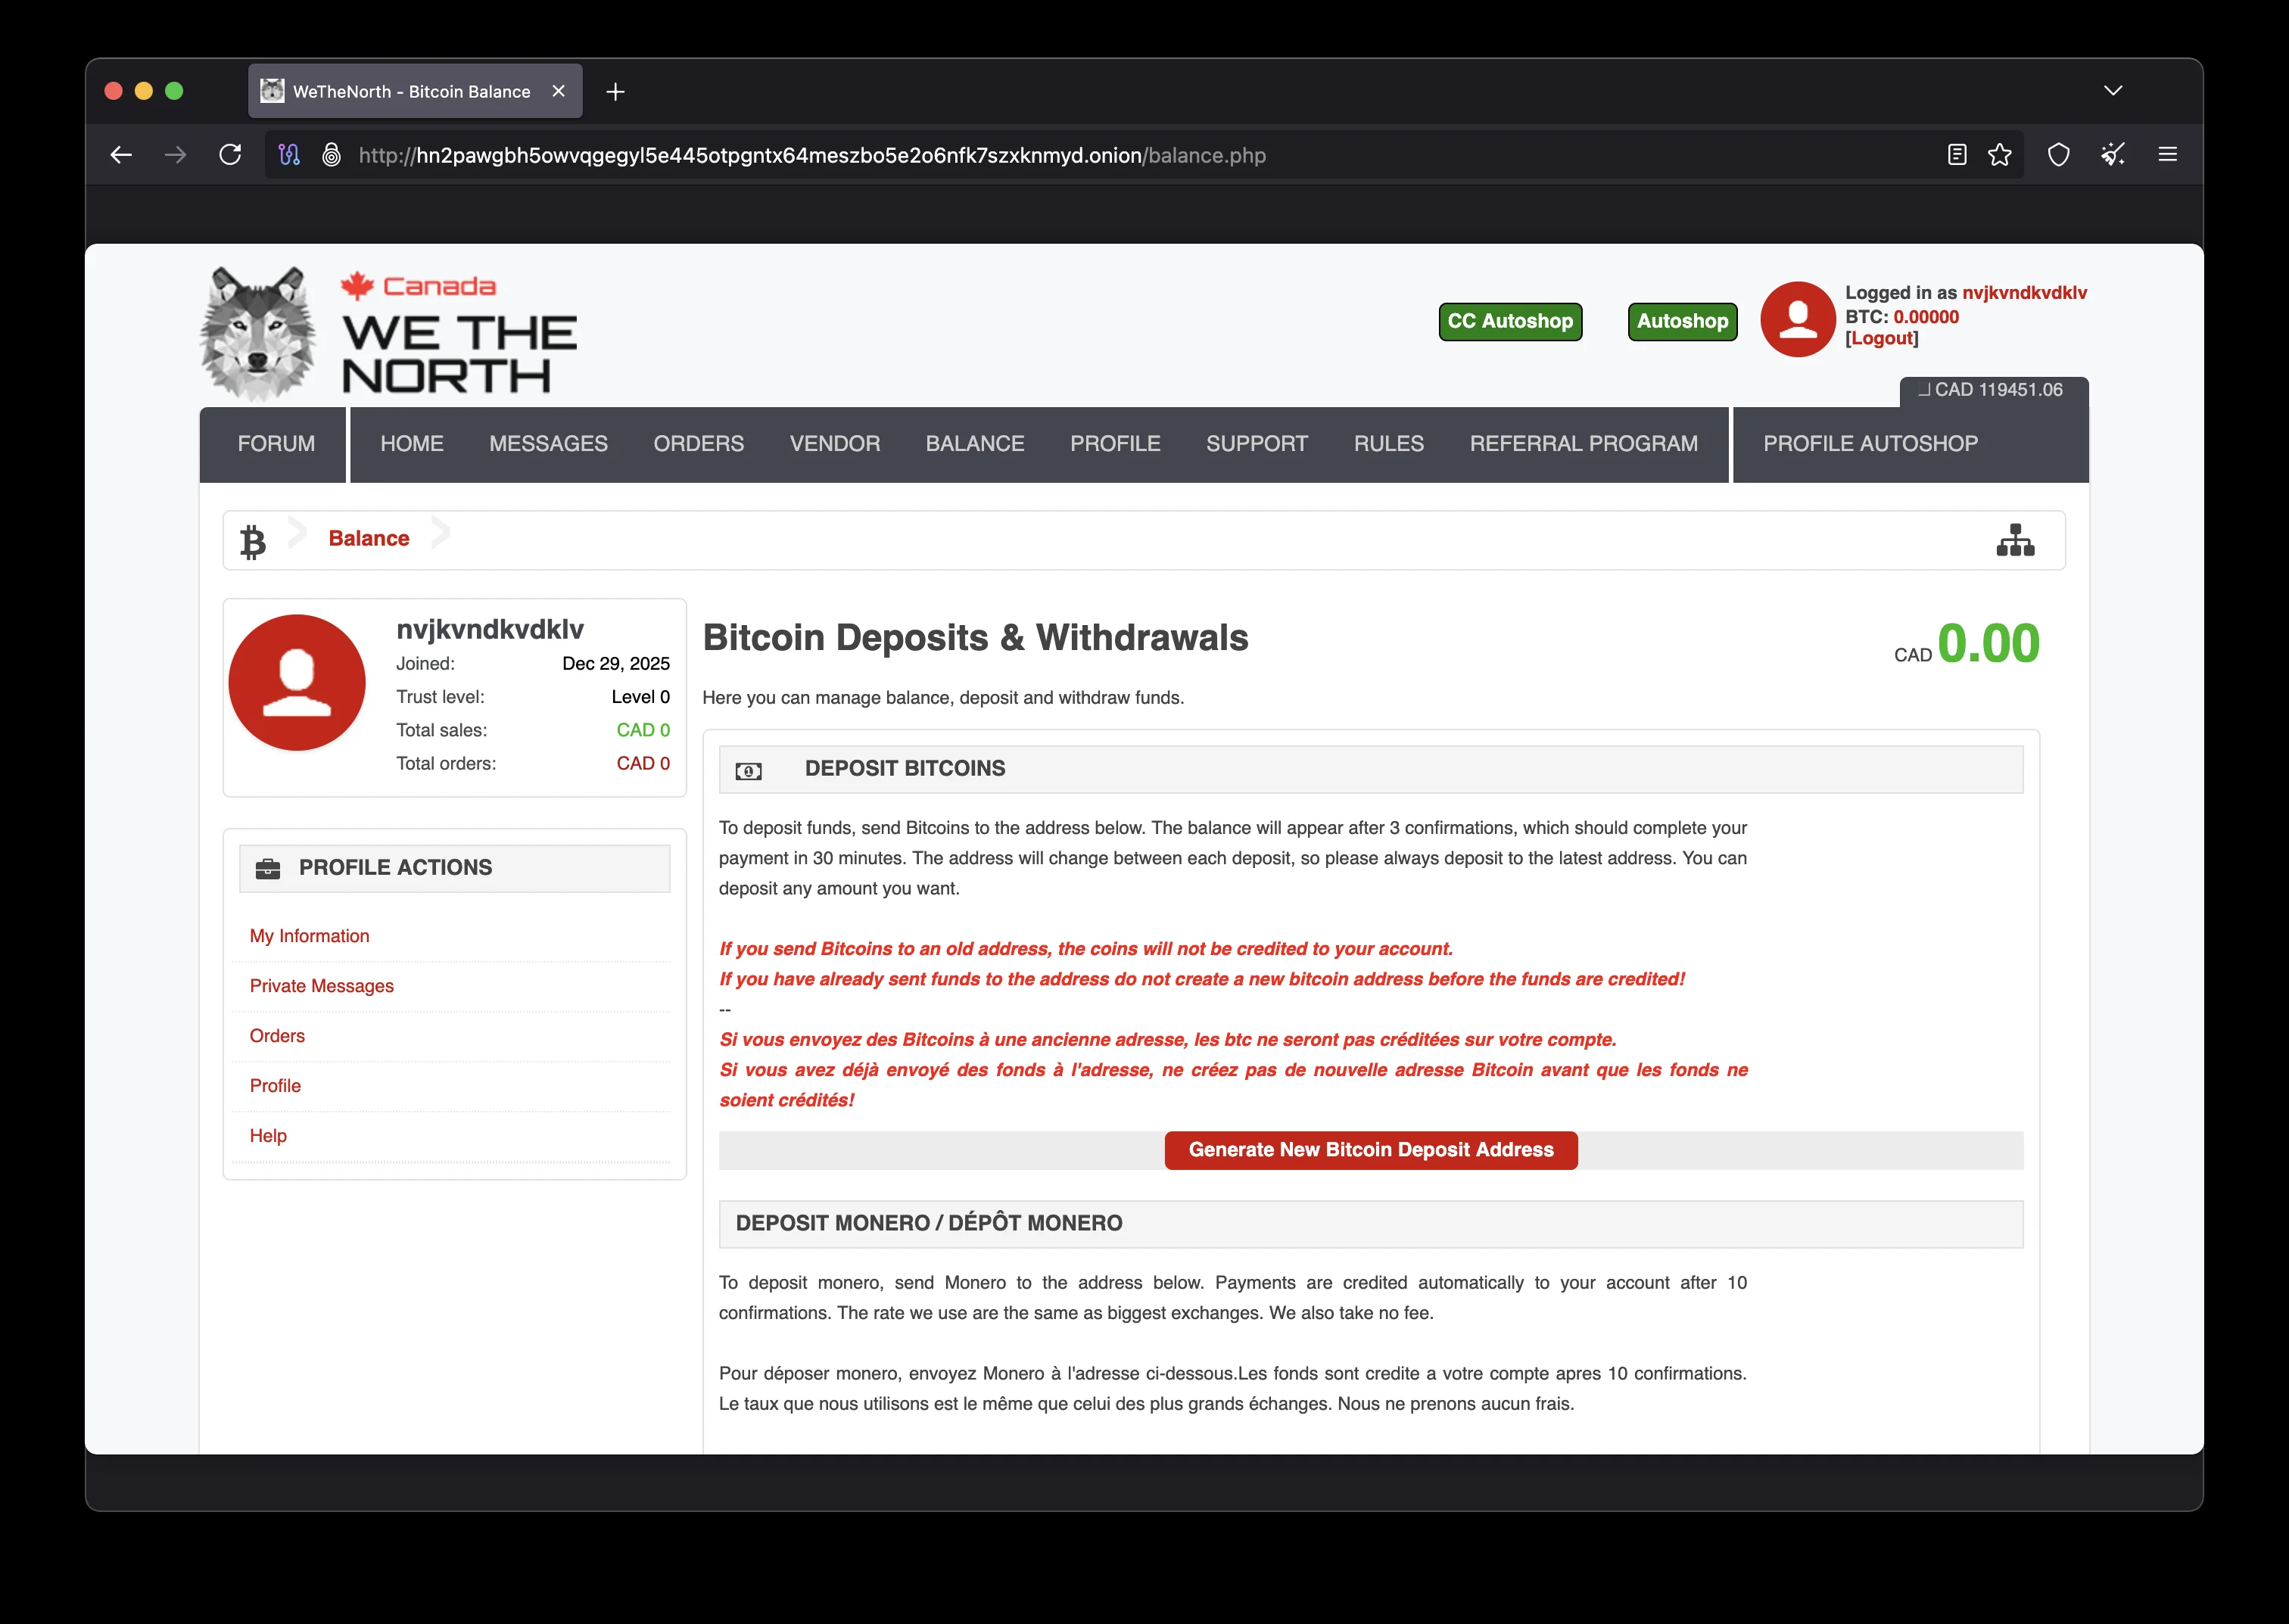Click inside the address bar

click(800, 155)
